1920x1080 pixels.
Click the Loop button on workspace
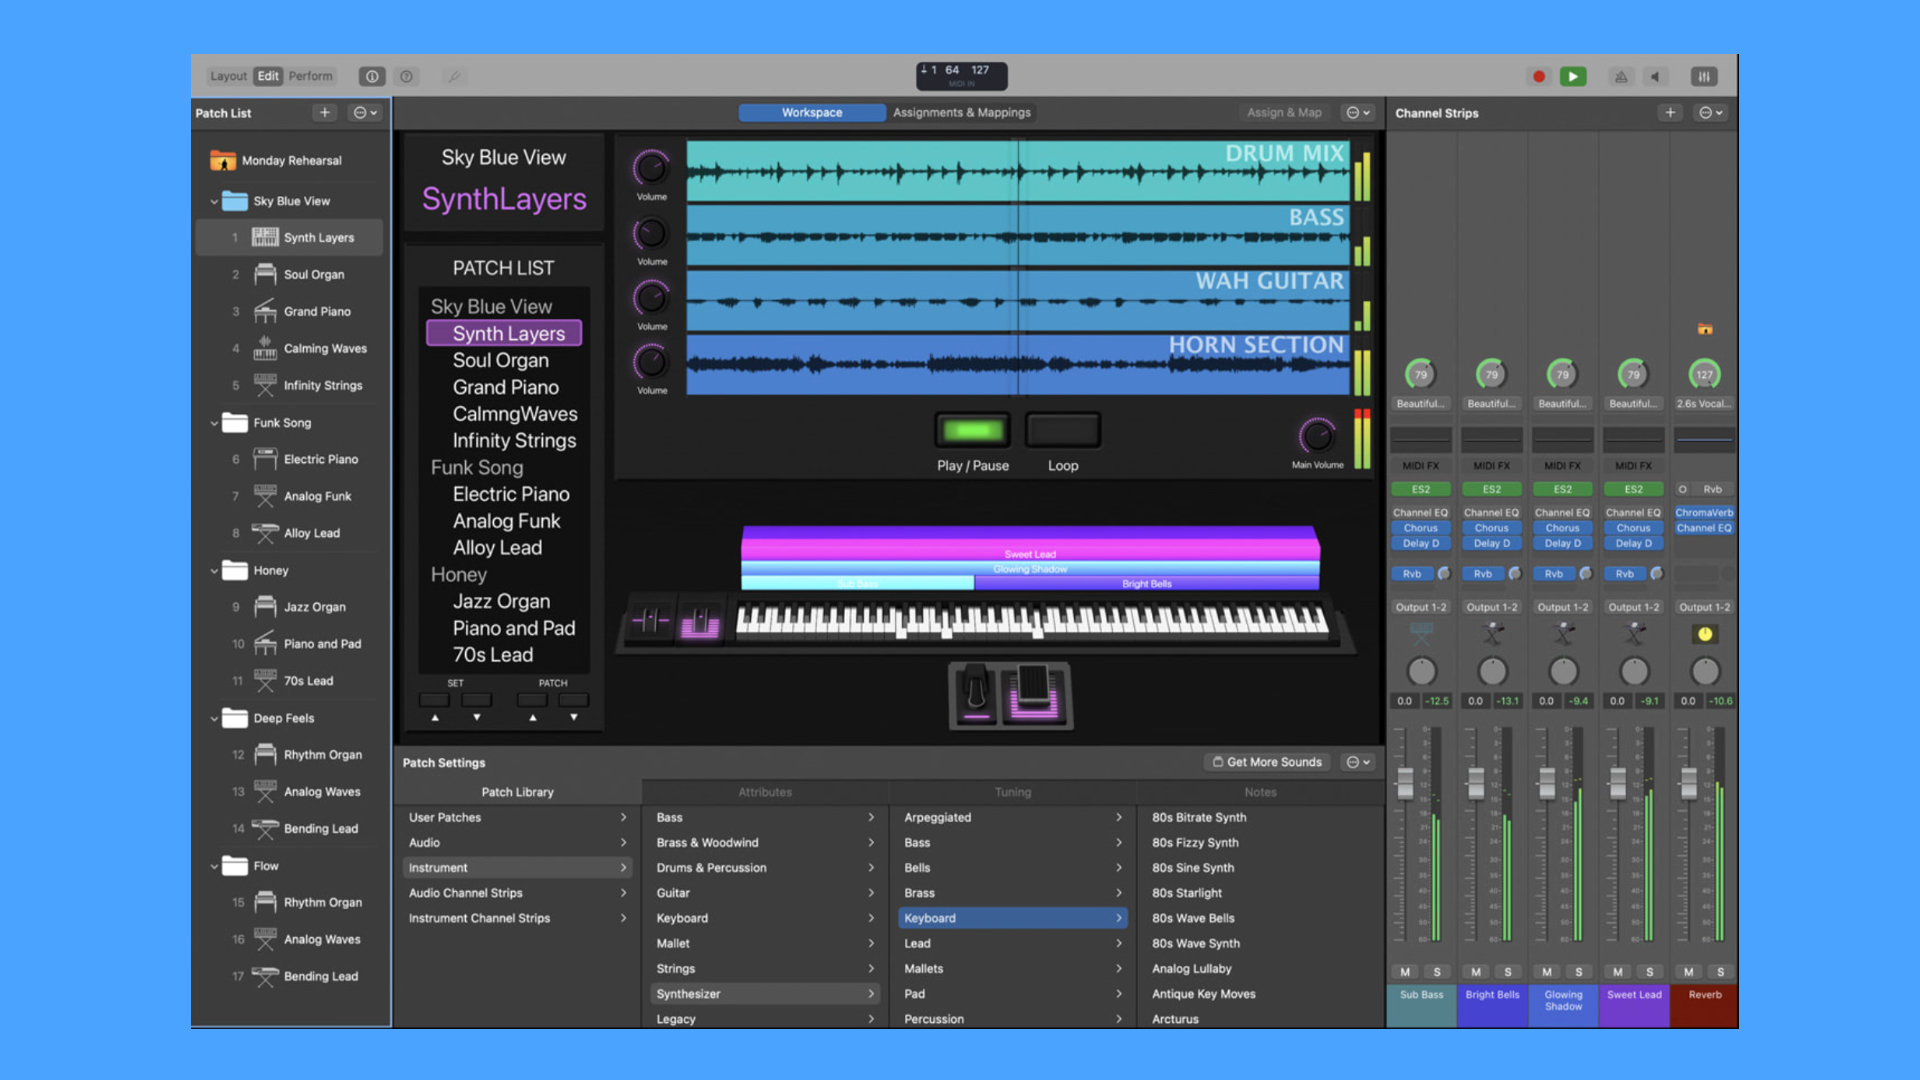click(1062, 431)
